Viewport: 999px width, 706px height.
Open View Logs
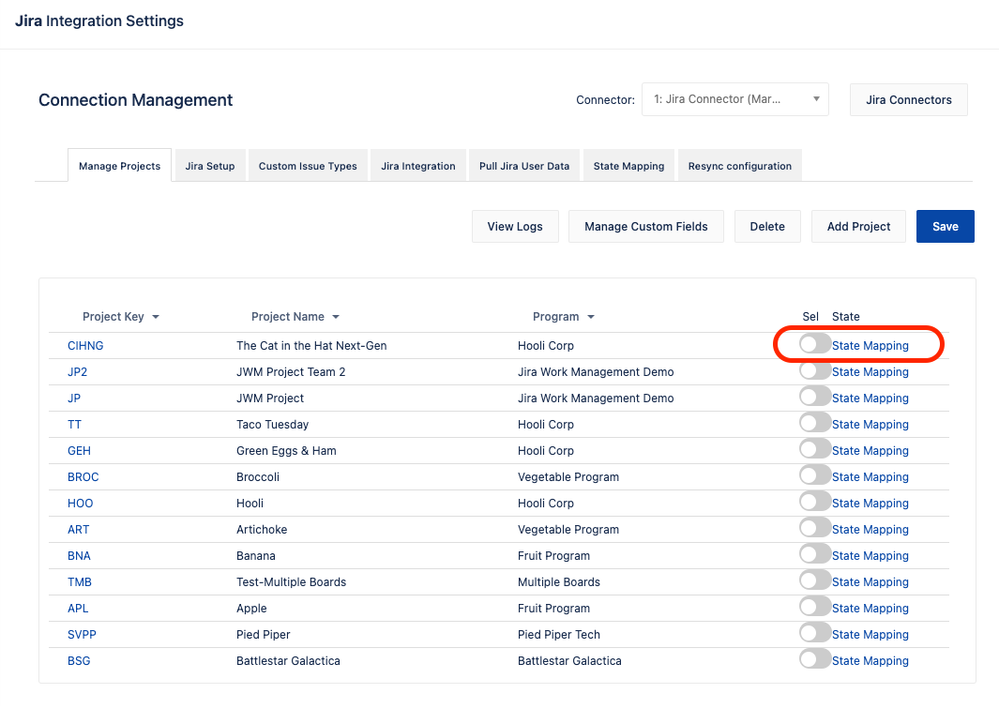click(x=515, y=226)
